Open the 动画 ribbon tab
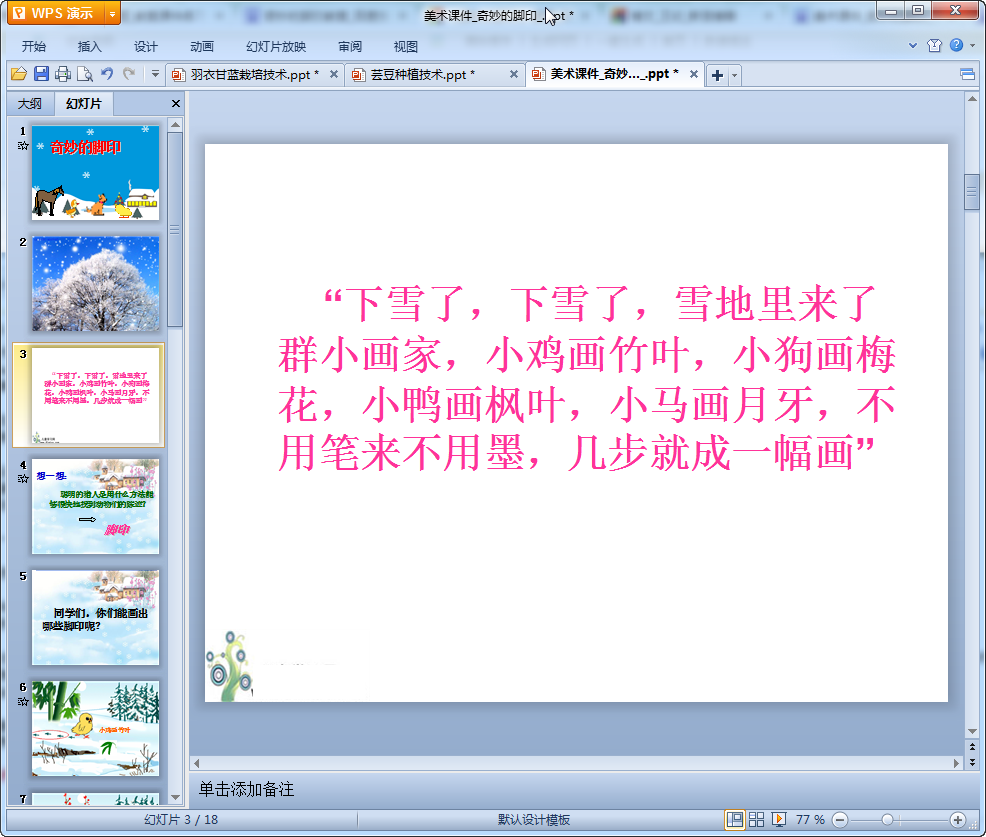The image size is (986, 837). click(202, 46)
